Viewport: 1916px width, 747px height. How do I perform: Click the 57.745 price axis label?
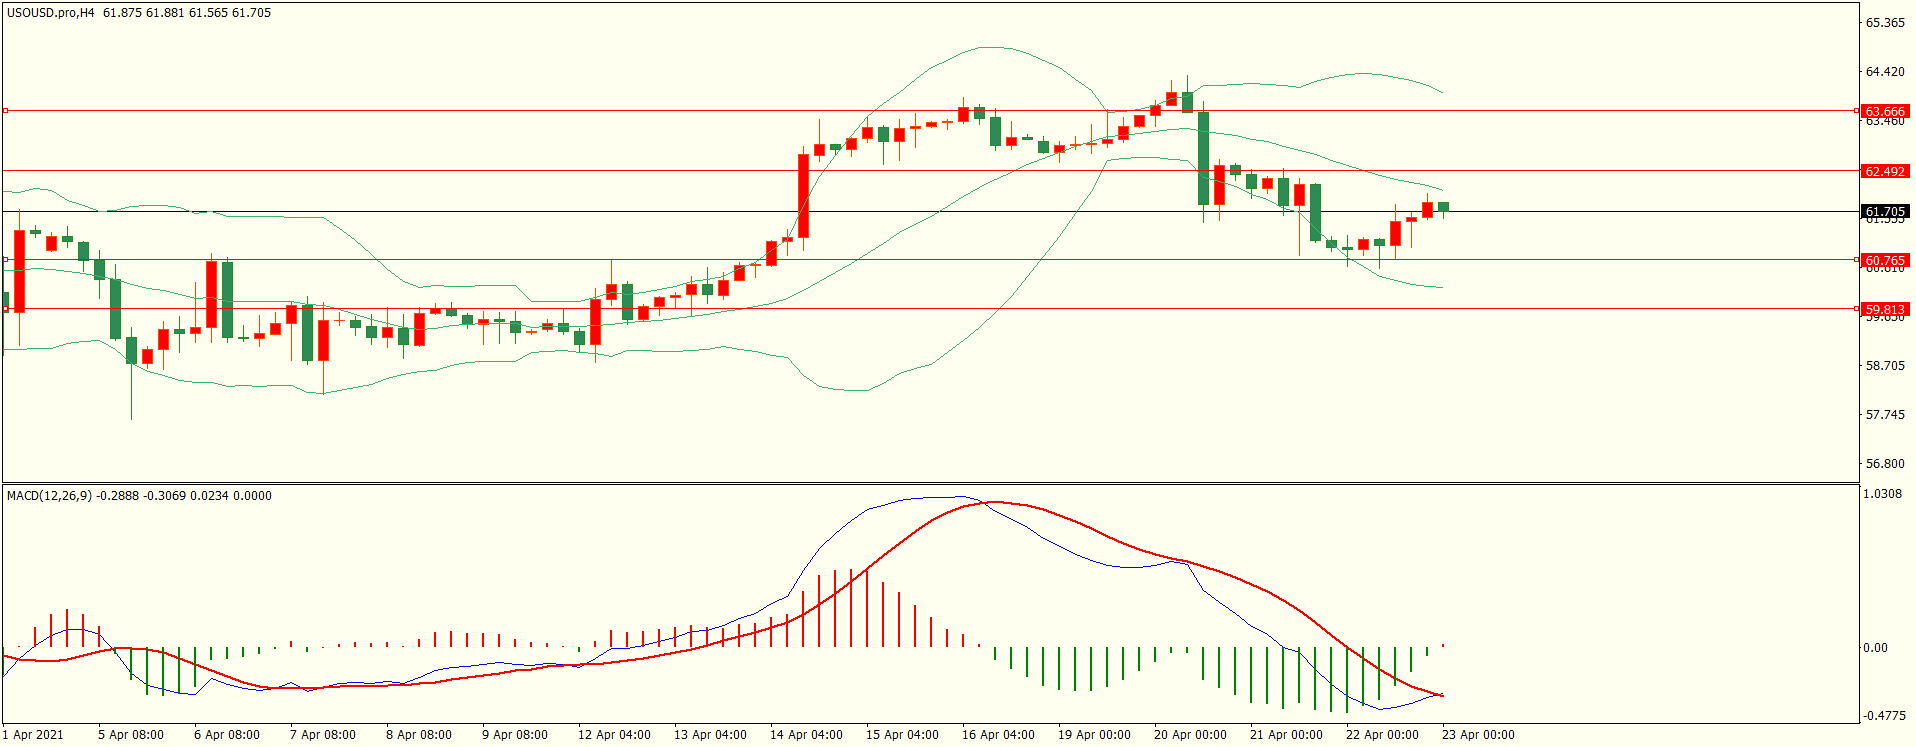click(1885, 415)
